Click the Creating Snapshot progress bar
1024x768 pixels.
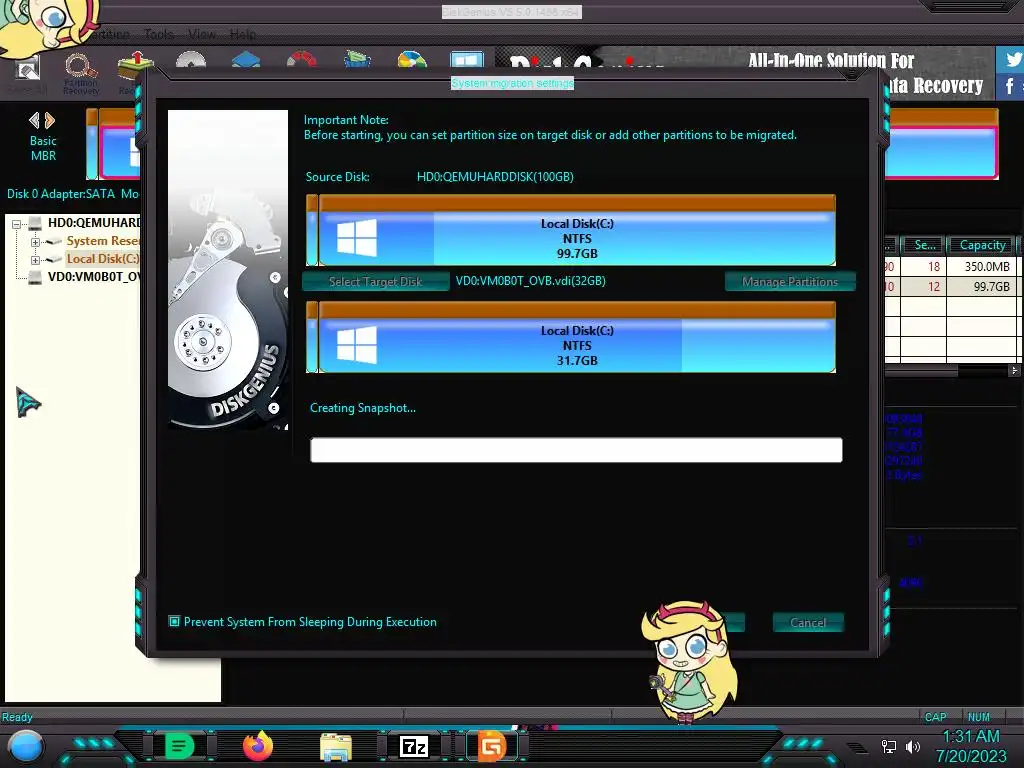pyautogui.click(x=576, y=450)
